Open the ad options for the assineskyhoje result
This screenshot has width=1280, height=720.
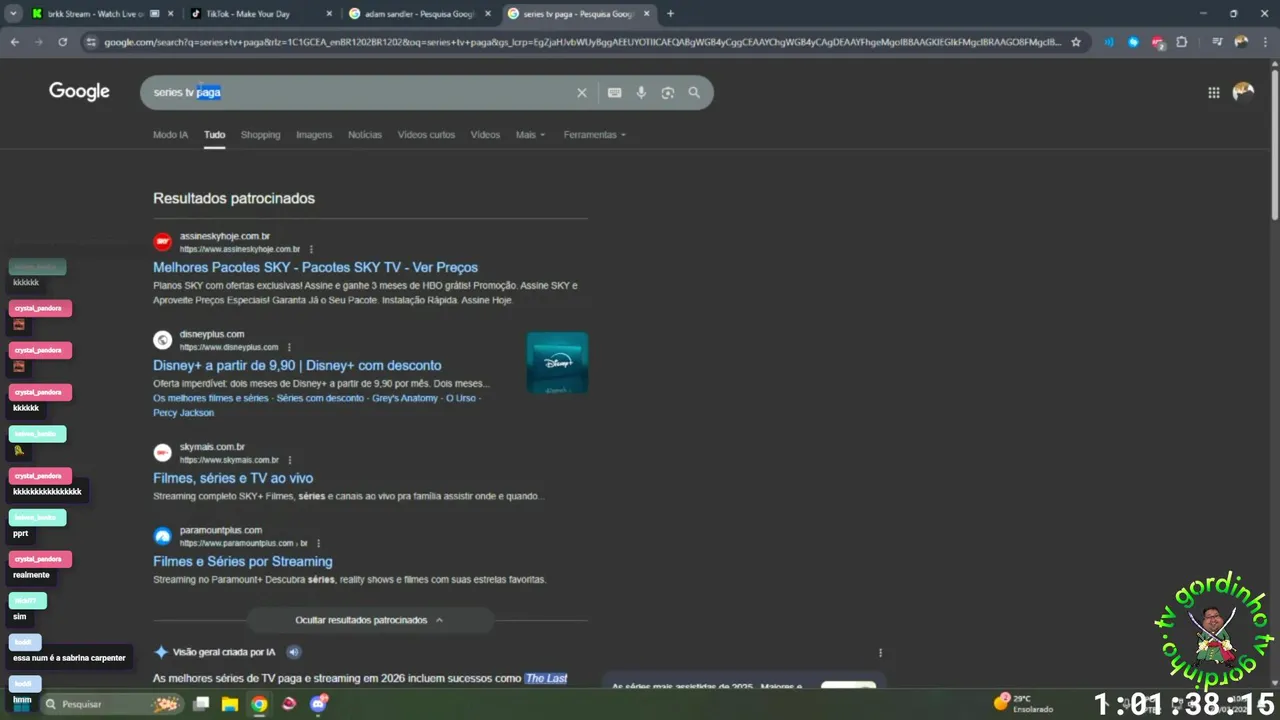pos(311,249)
